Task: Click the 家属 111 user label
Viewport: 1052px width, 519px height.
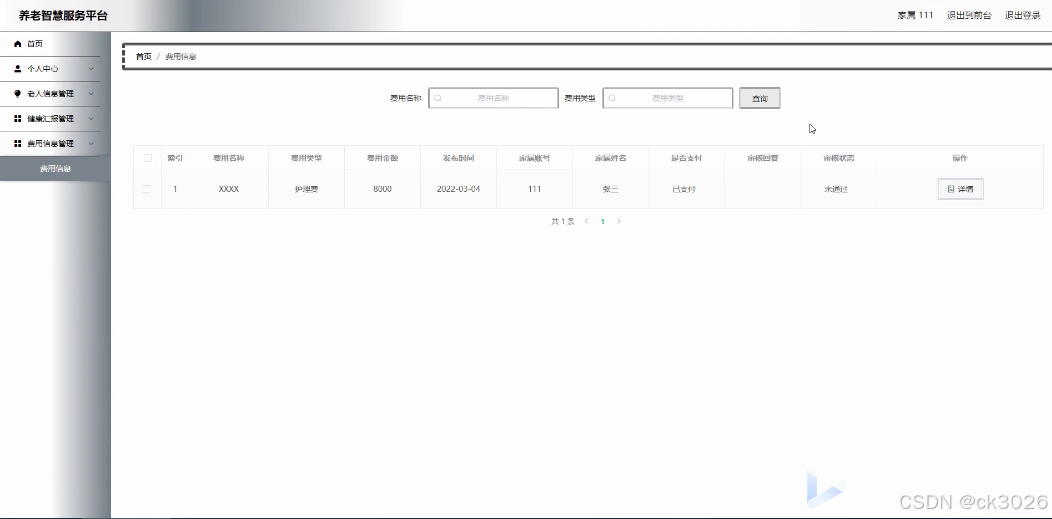Action: (x=915, y=15)
